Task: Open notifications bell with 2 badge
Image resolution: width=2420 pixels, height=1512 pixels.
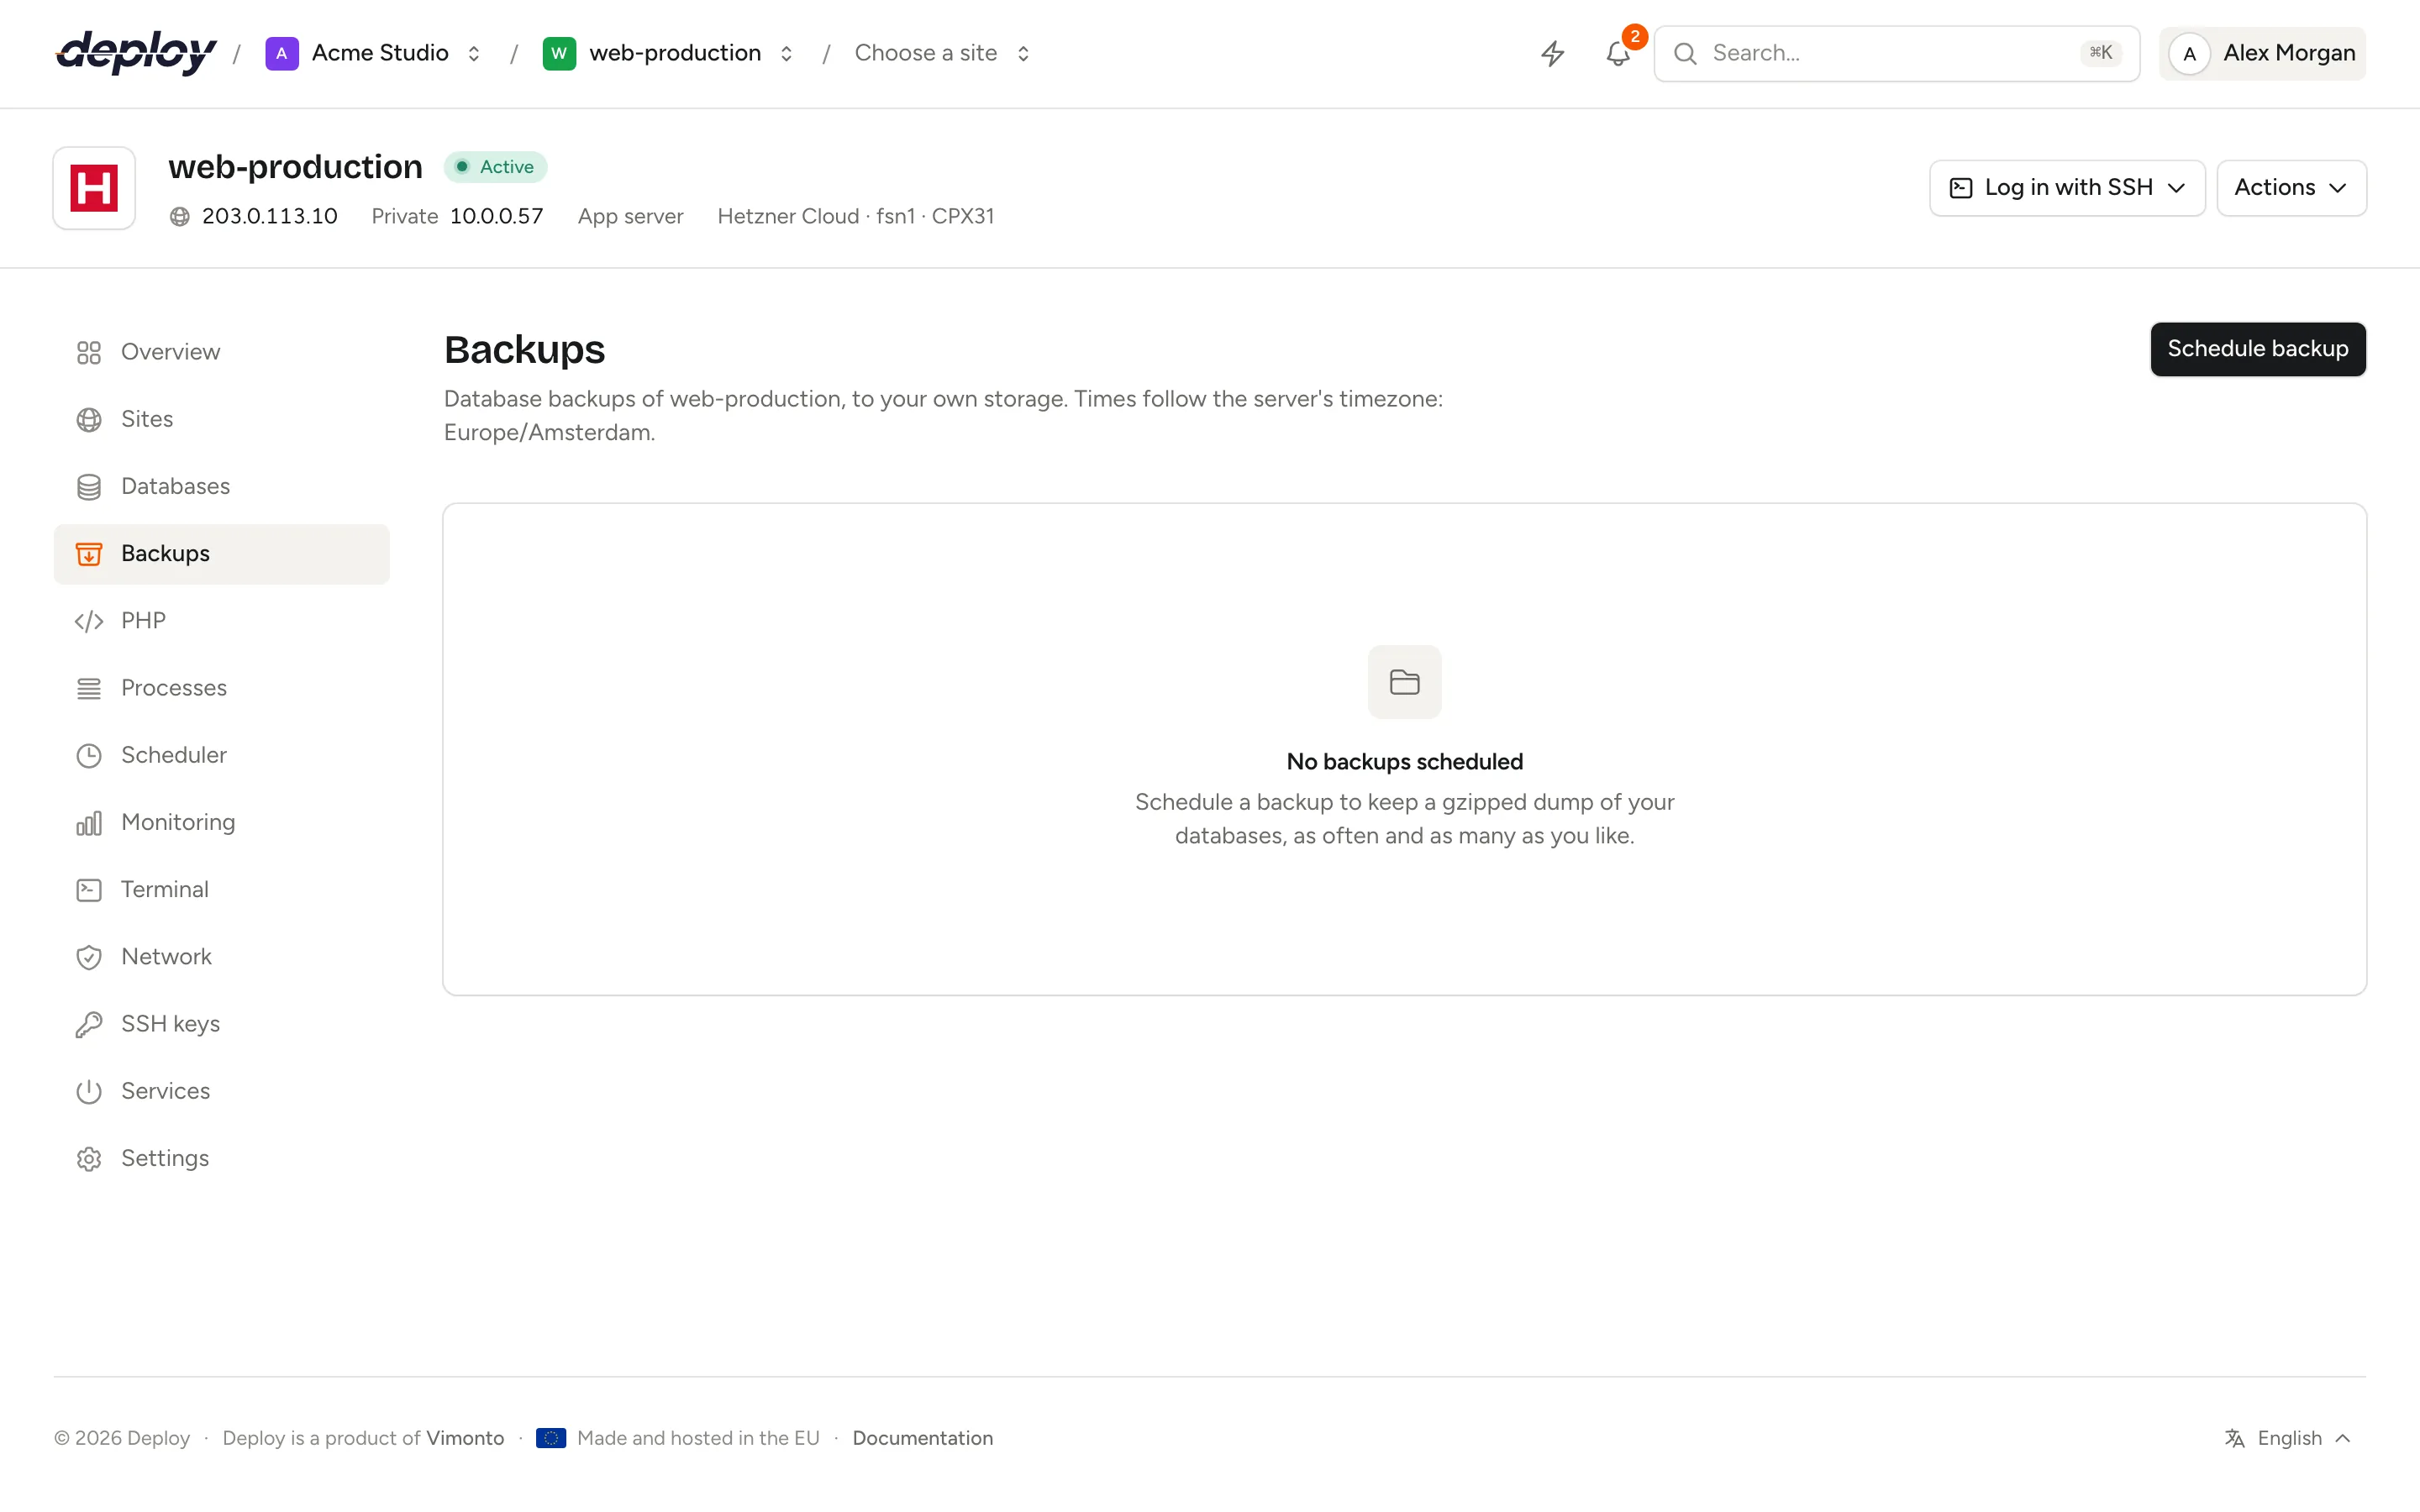Action: tap(1618, 53)
